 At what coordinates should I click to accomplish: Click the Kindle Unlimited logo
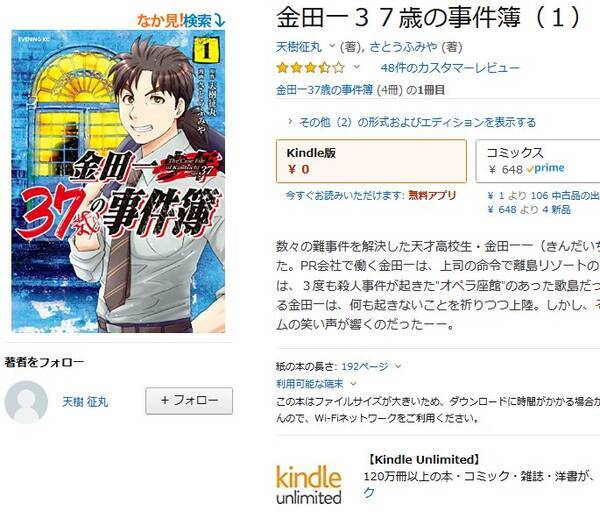point(308,484)
